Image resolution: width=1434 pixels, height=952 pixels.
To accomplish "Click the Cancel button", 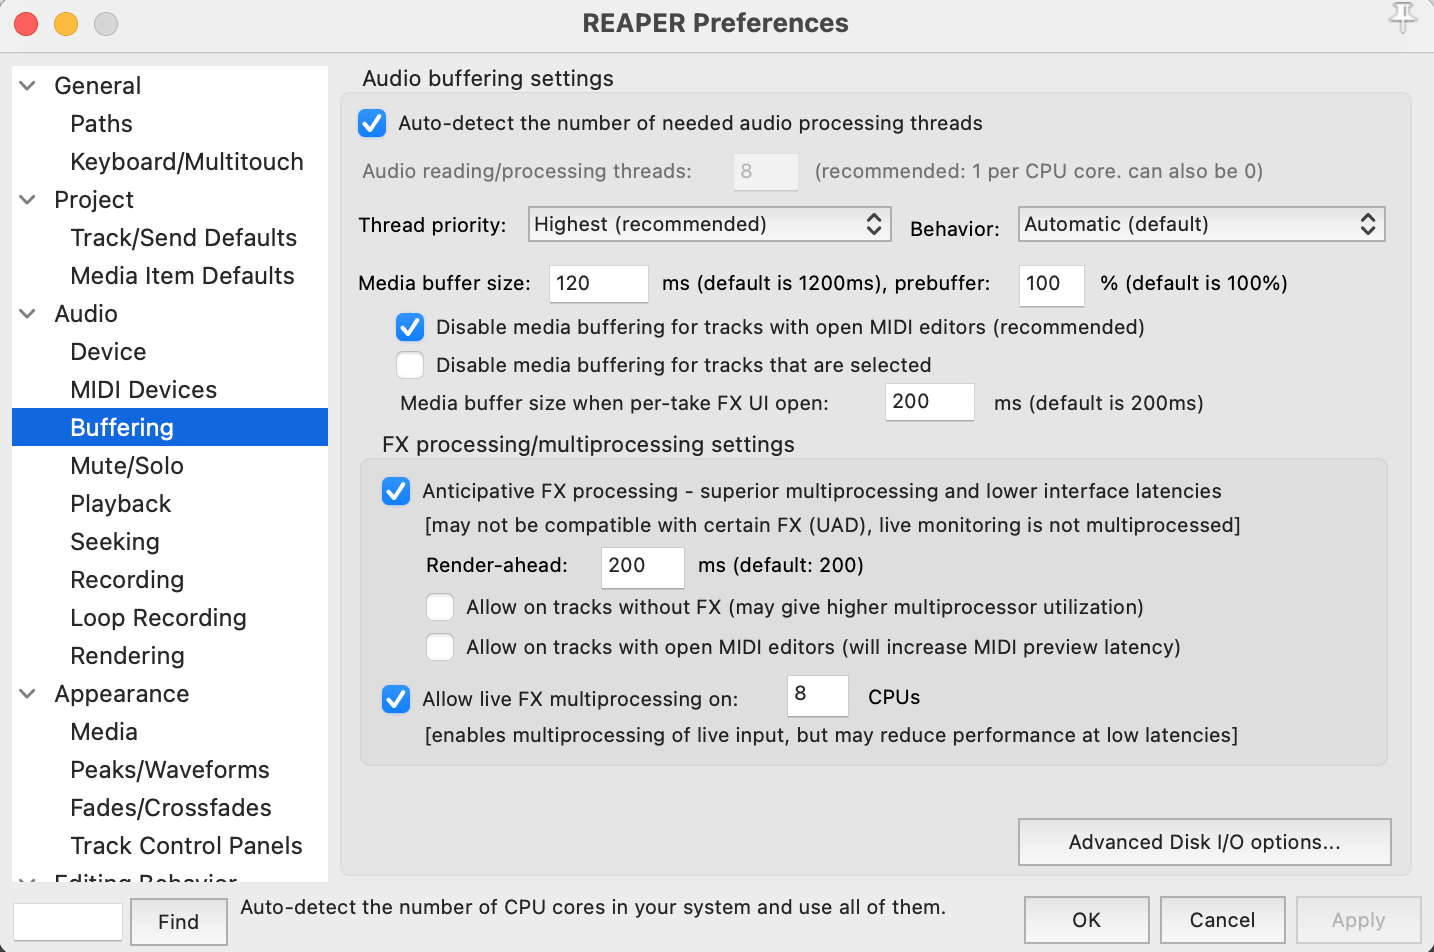I will coord(1222,920).
